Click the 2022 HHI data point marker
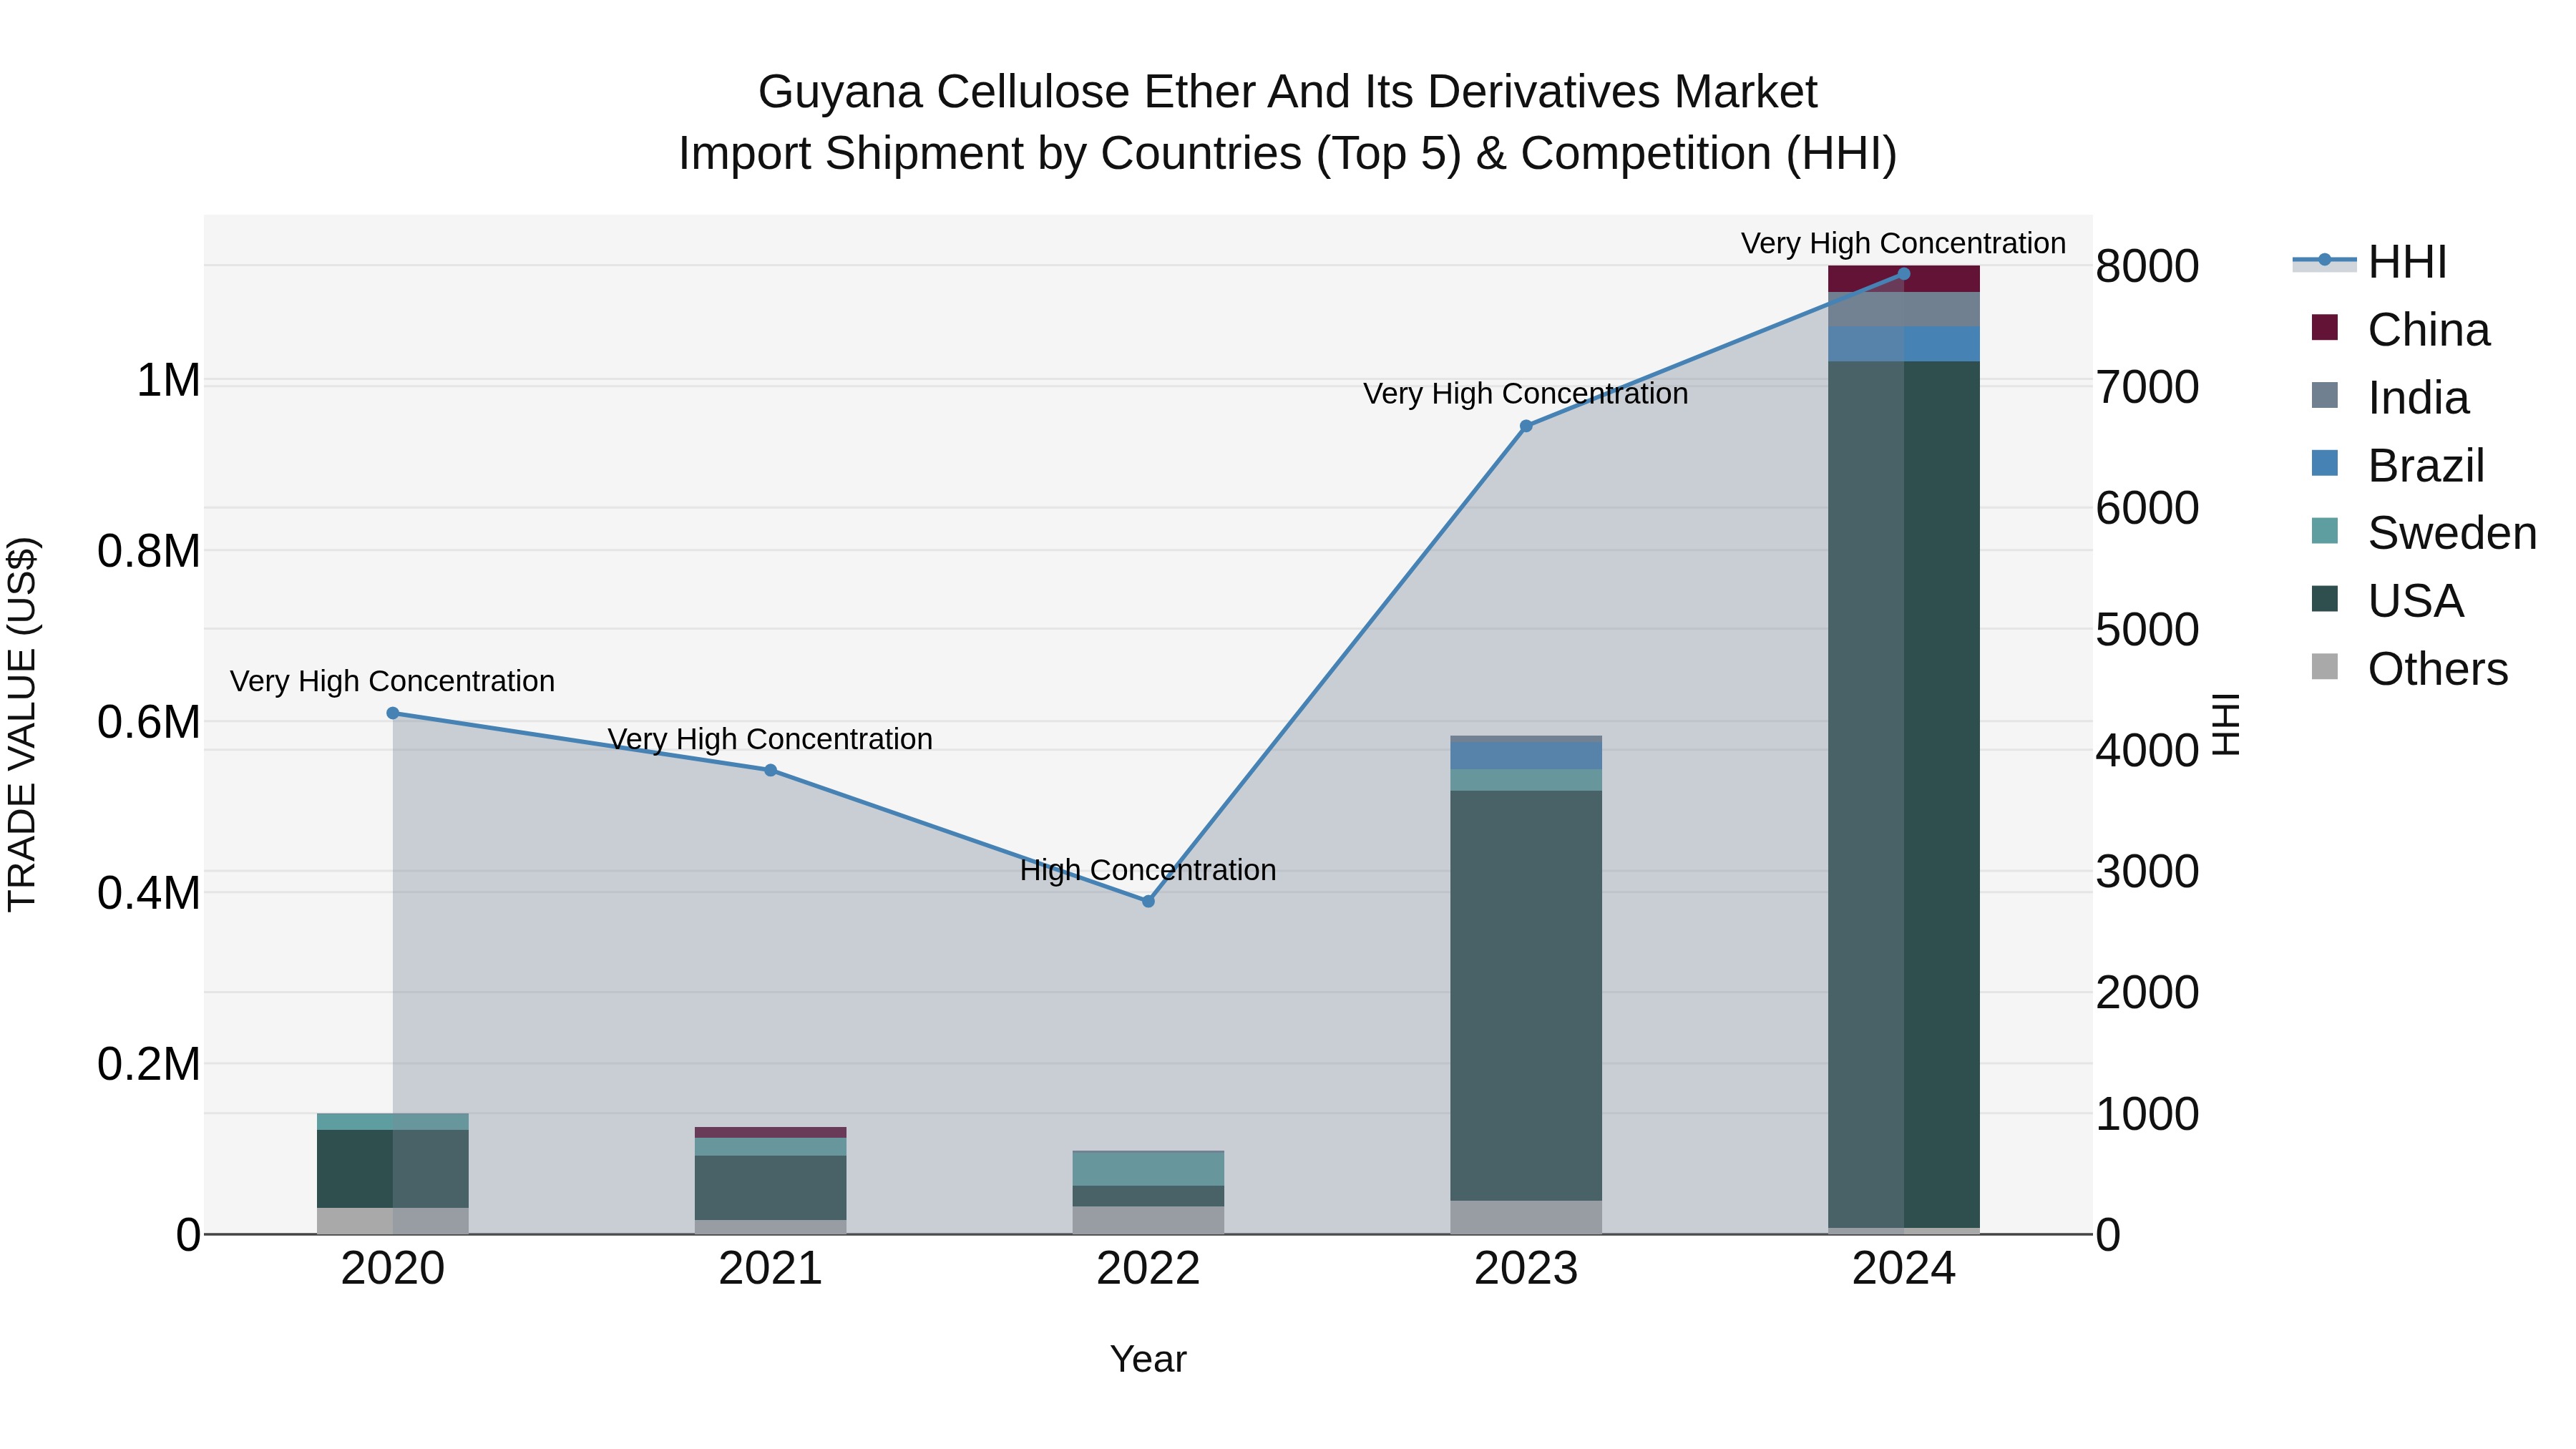Image resolution: width=2576 pixels, height=1449 pixels. pos(1148,901)
